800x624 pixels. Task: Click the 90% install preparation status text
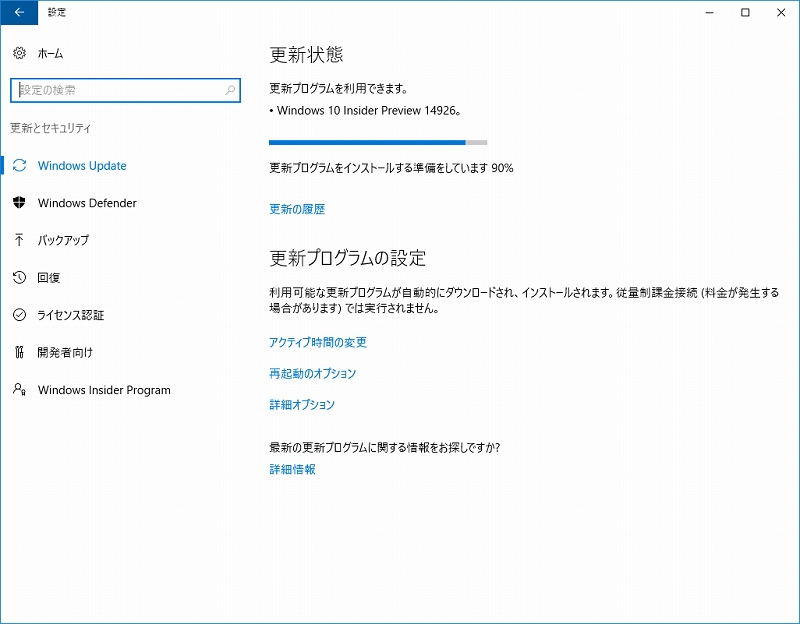pos(391,168)
